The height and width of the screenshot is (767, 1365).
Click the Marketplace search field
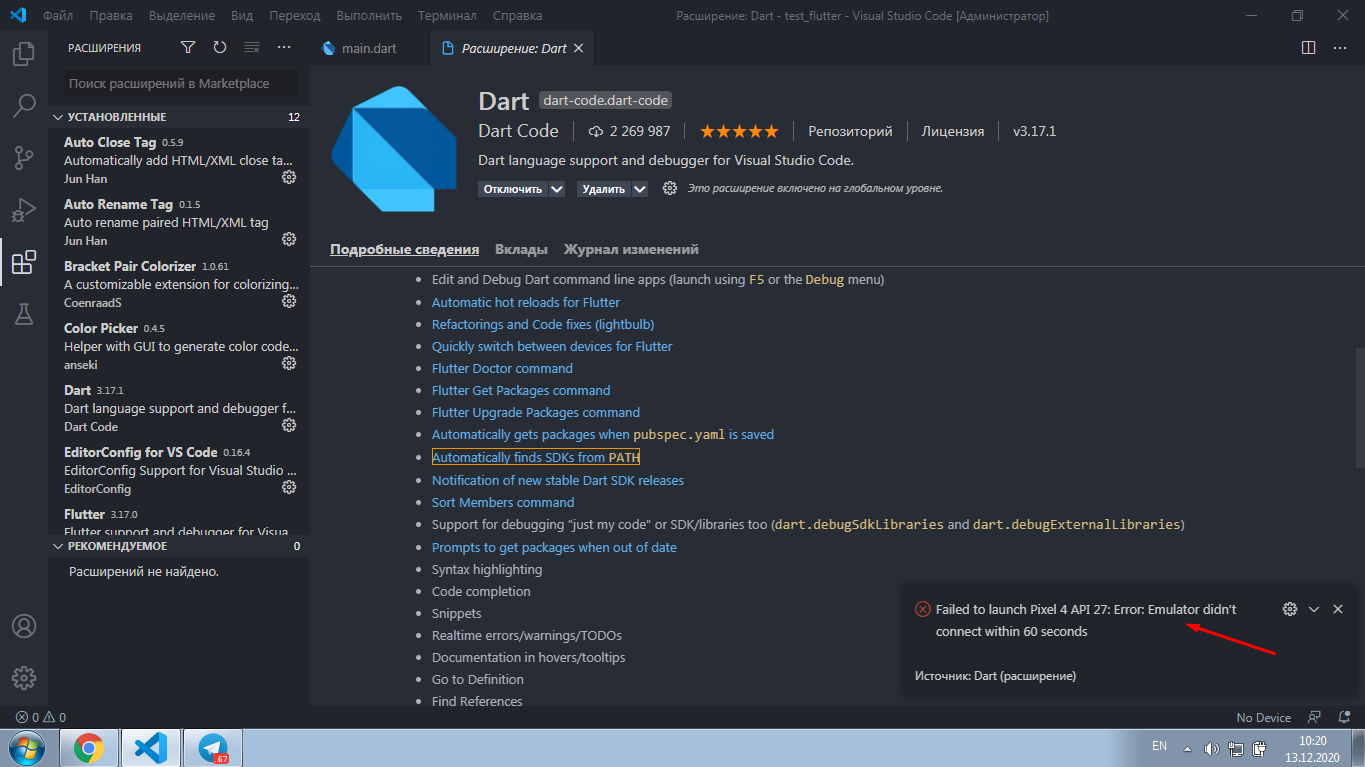coord(180,84)
